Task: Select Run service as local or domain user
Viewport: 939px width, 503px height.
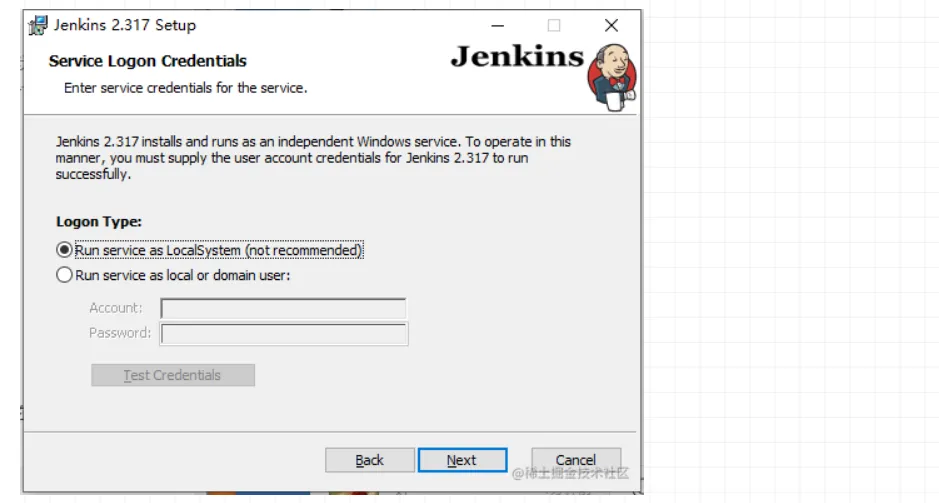Action: tap(64, 275)
